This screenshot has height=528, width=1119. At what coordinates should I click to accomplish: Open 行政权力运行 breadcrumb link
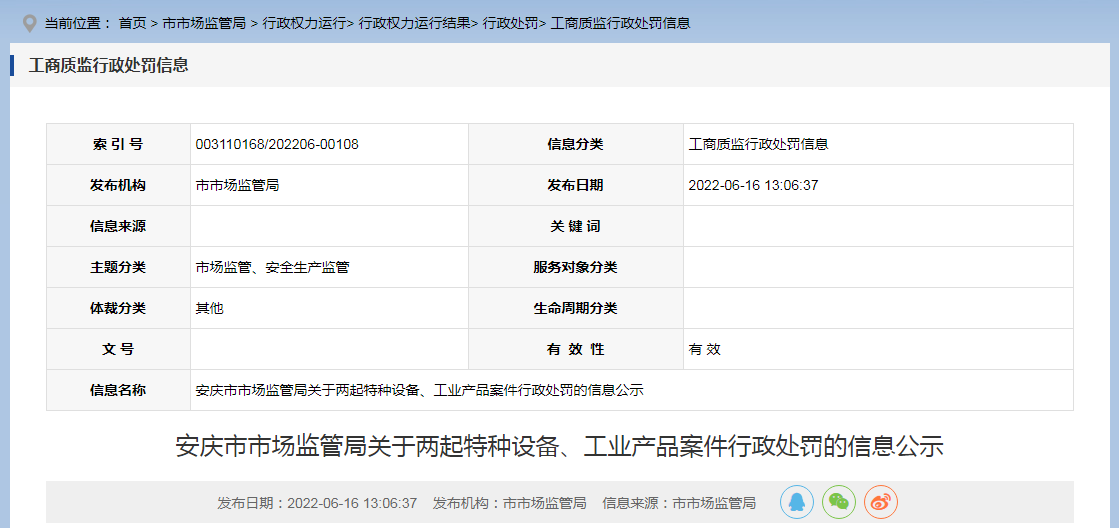[304, 24]
